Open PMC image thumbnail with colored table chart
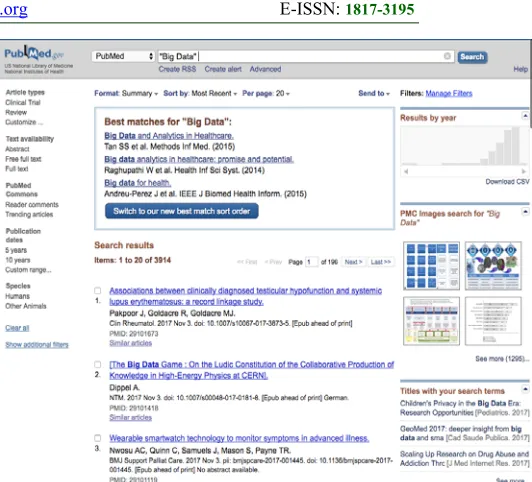This screenshot has height=482, width=532. coord(431,321)
